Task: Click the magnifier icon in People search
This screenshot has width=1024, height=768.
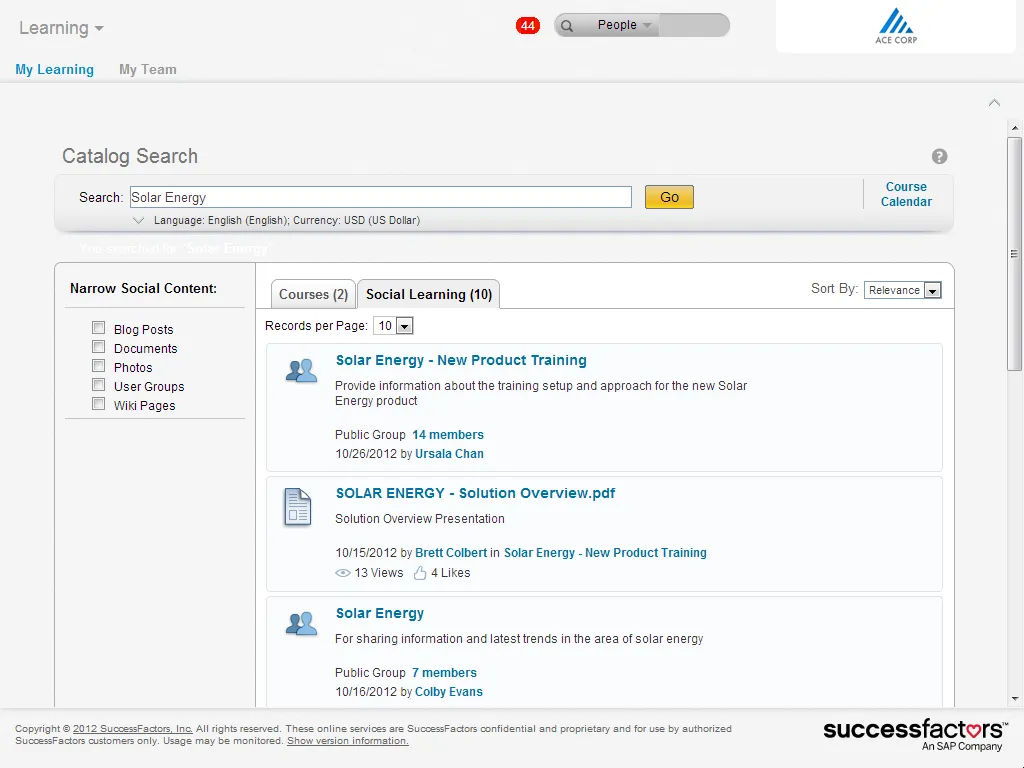Action: tap(567, 26)
